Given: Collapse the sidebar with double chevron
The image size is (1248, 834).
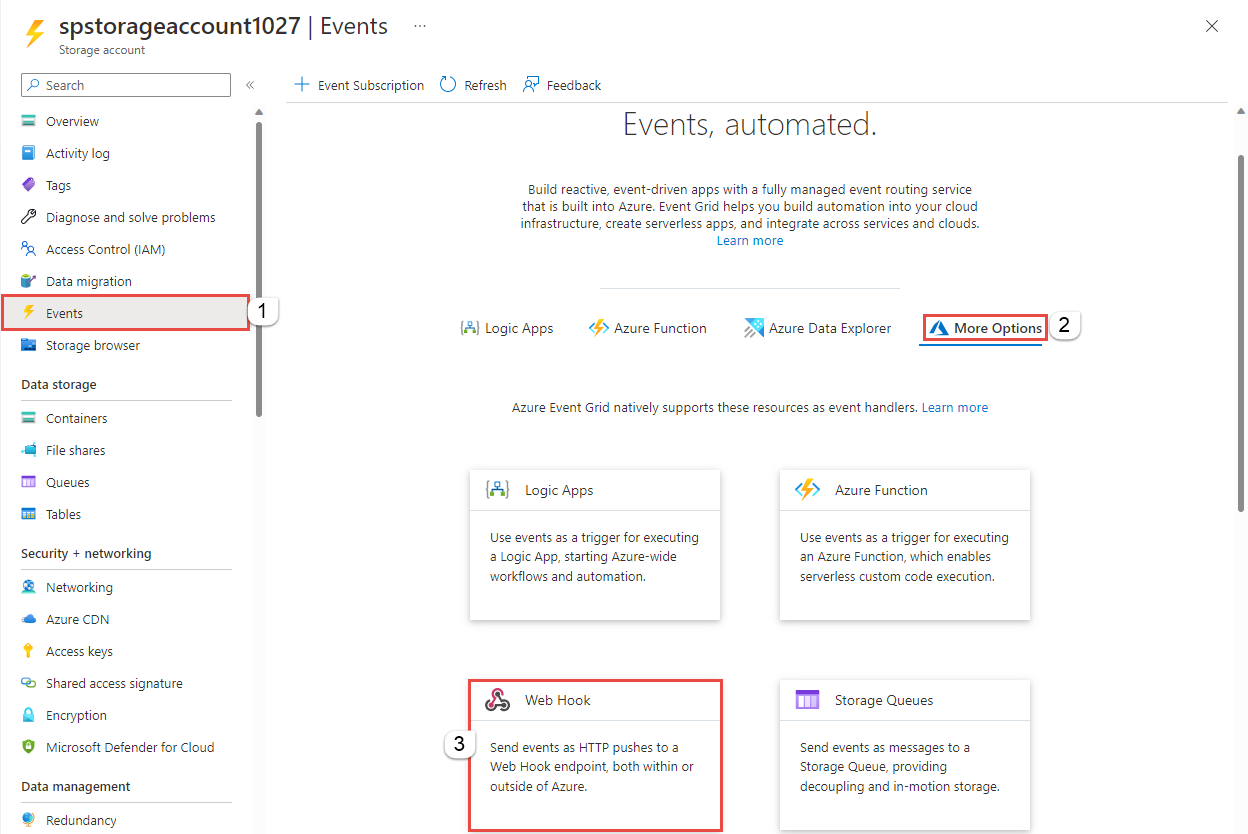Looking at the screenshot, I should (250, 85).
